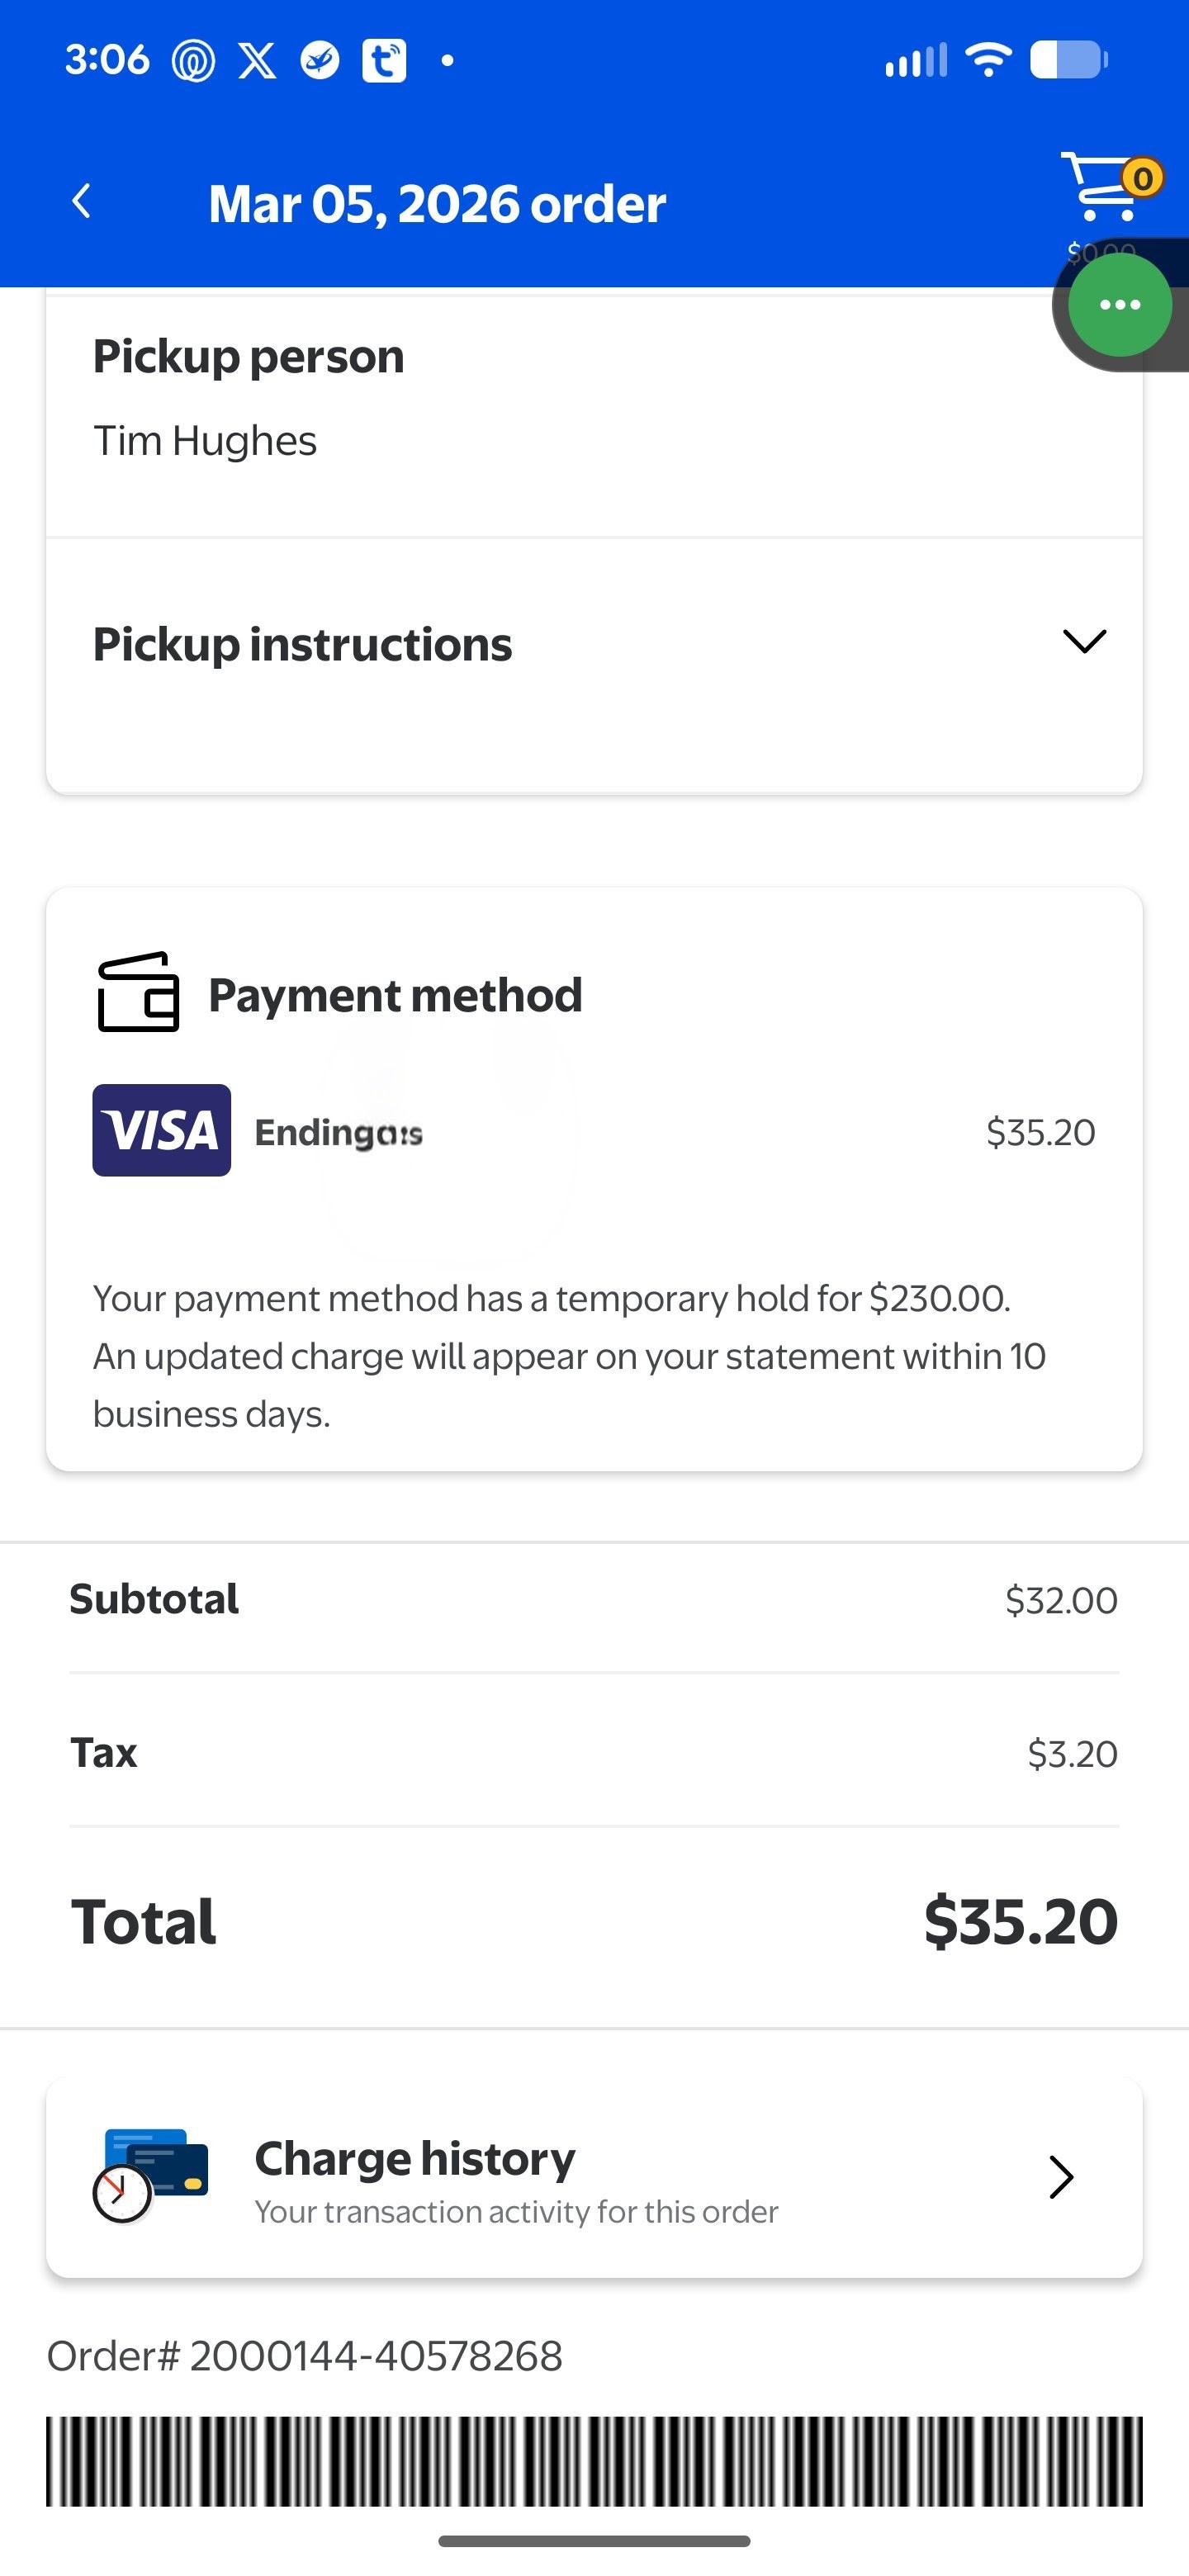The image size is (1189, 2576).
Task: Expand Pickup instructions chevron
Action: [1084, 642]
